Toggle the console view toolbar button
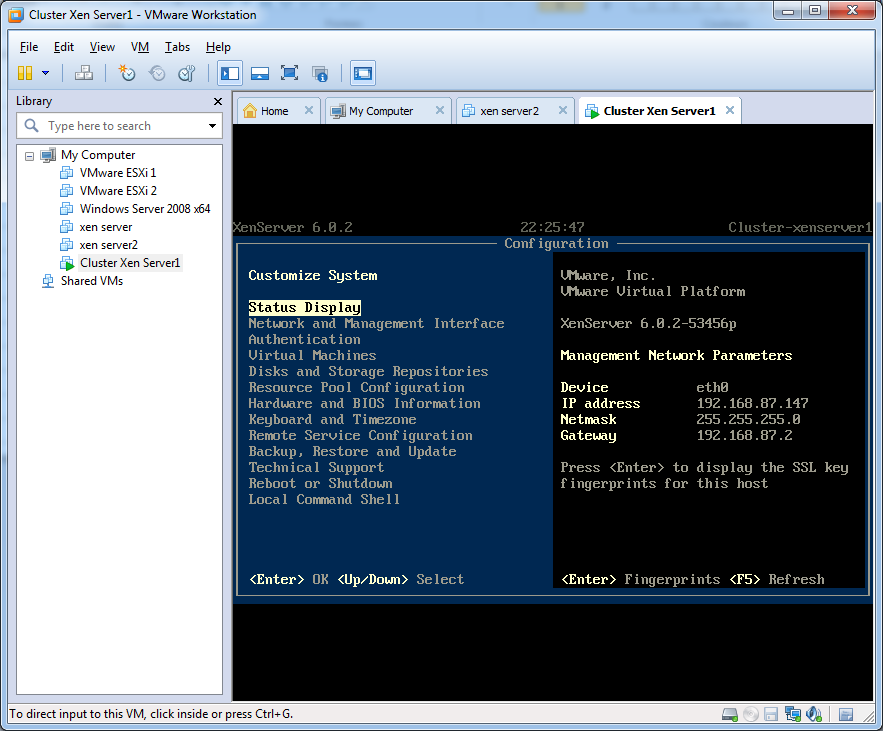This screenshot has width=883, height=731. coord(362,73)
